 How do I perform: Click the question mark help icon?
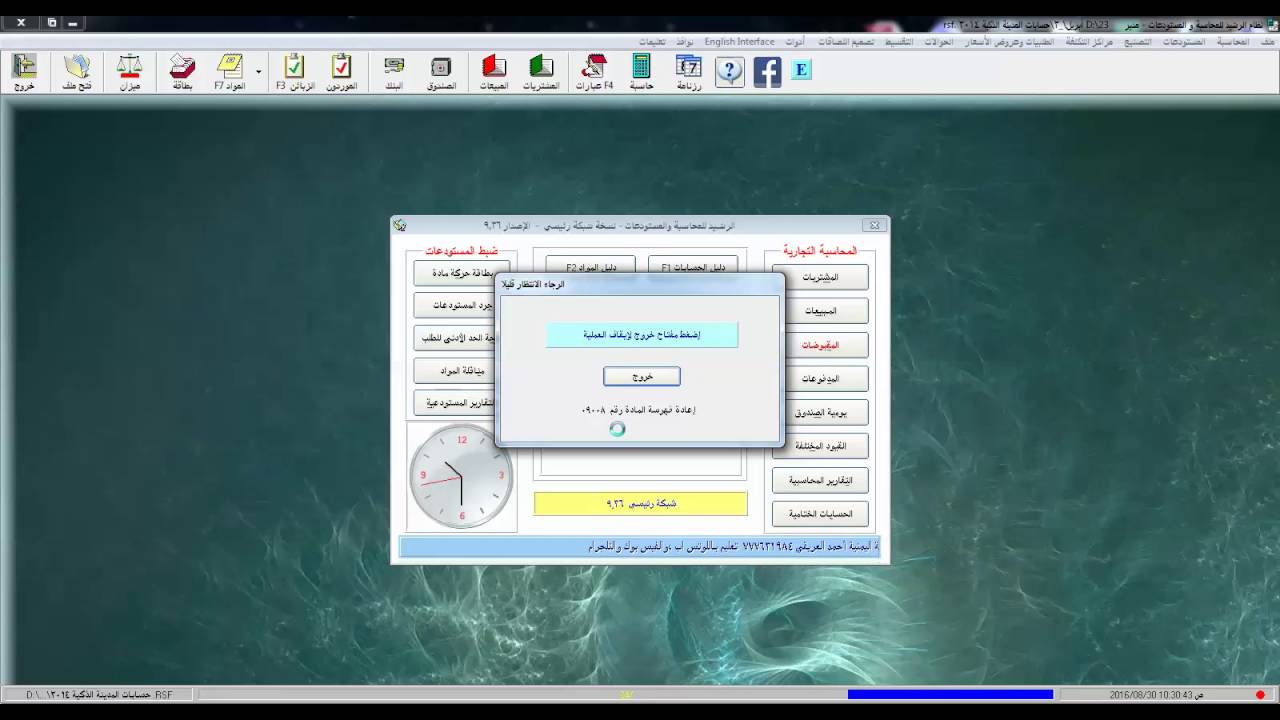coord(730,72)
